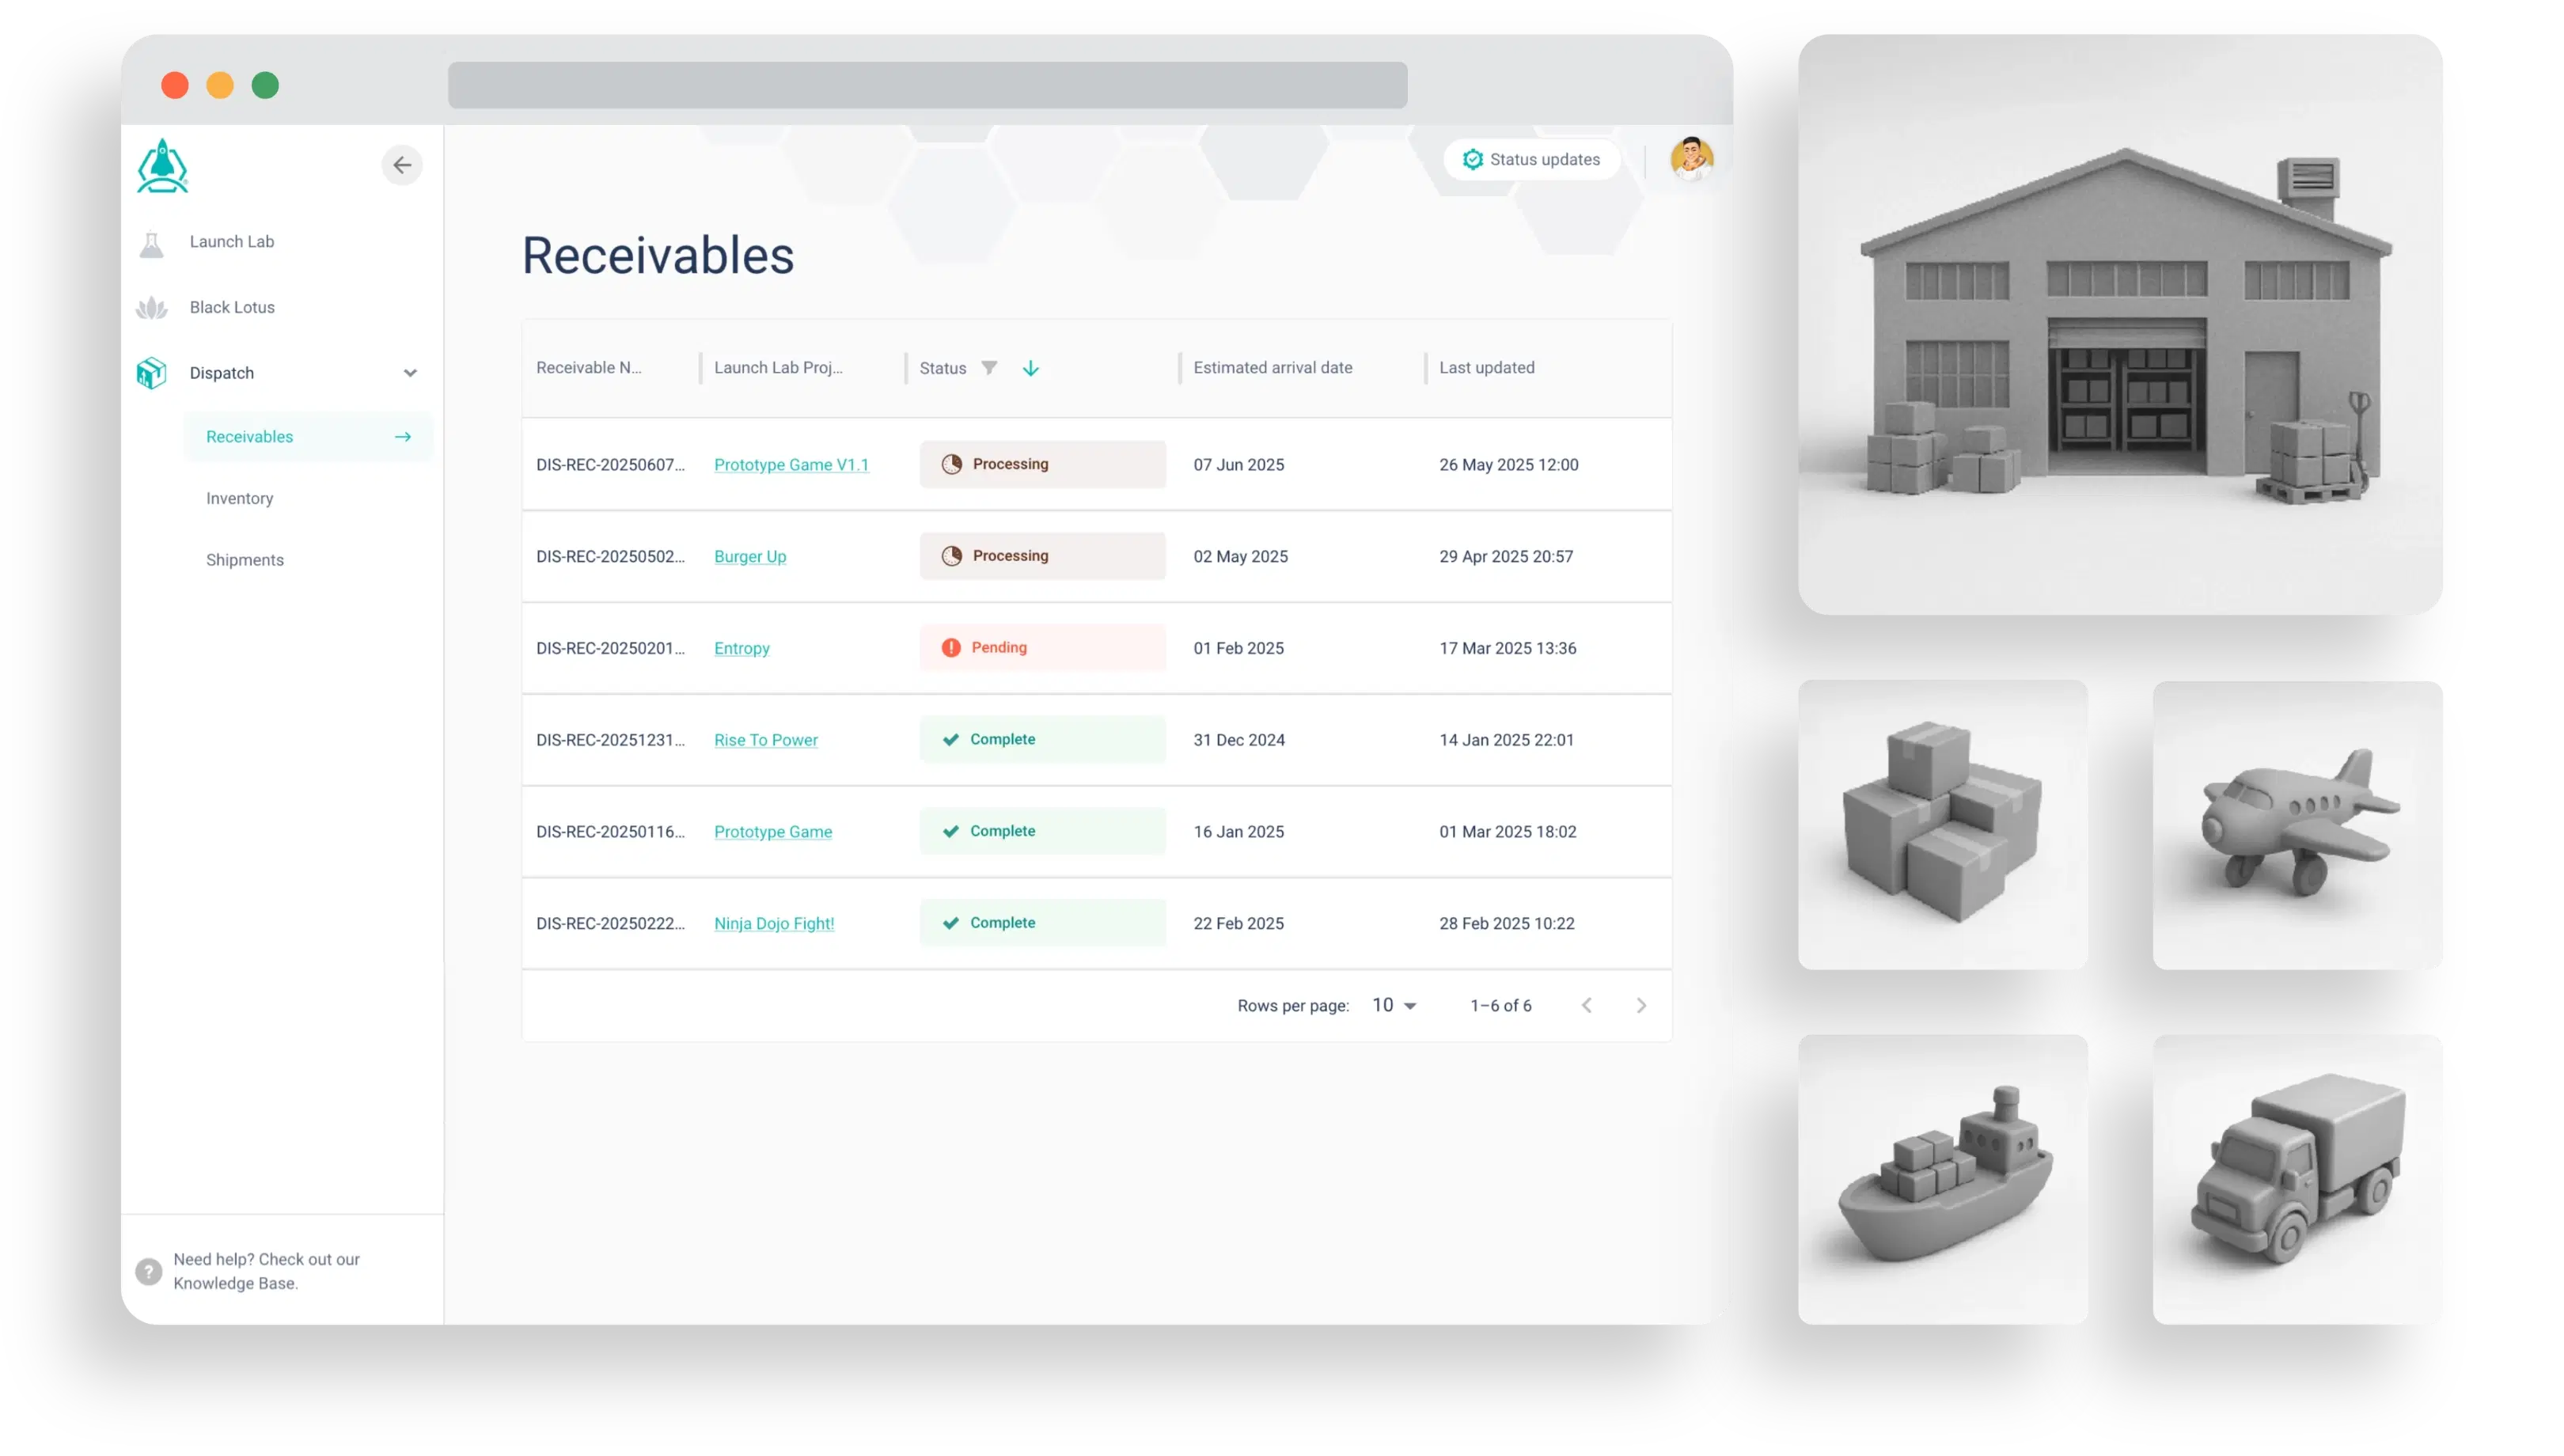Select the Launch Lab flask icon
2564x1456 pixels.
[x=151, y=243]
